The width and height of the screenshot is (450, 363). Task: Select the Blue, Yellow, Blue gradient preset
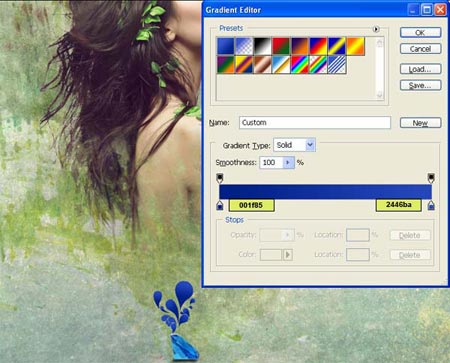337,46
